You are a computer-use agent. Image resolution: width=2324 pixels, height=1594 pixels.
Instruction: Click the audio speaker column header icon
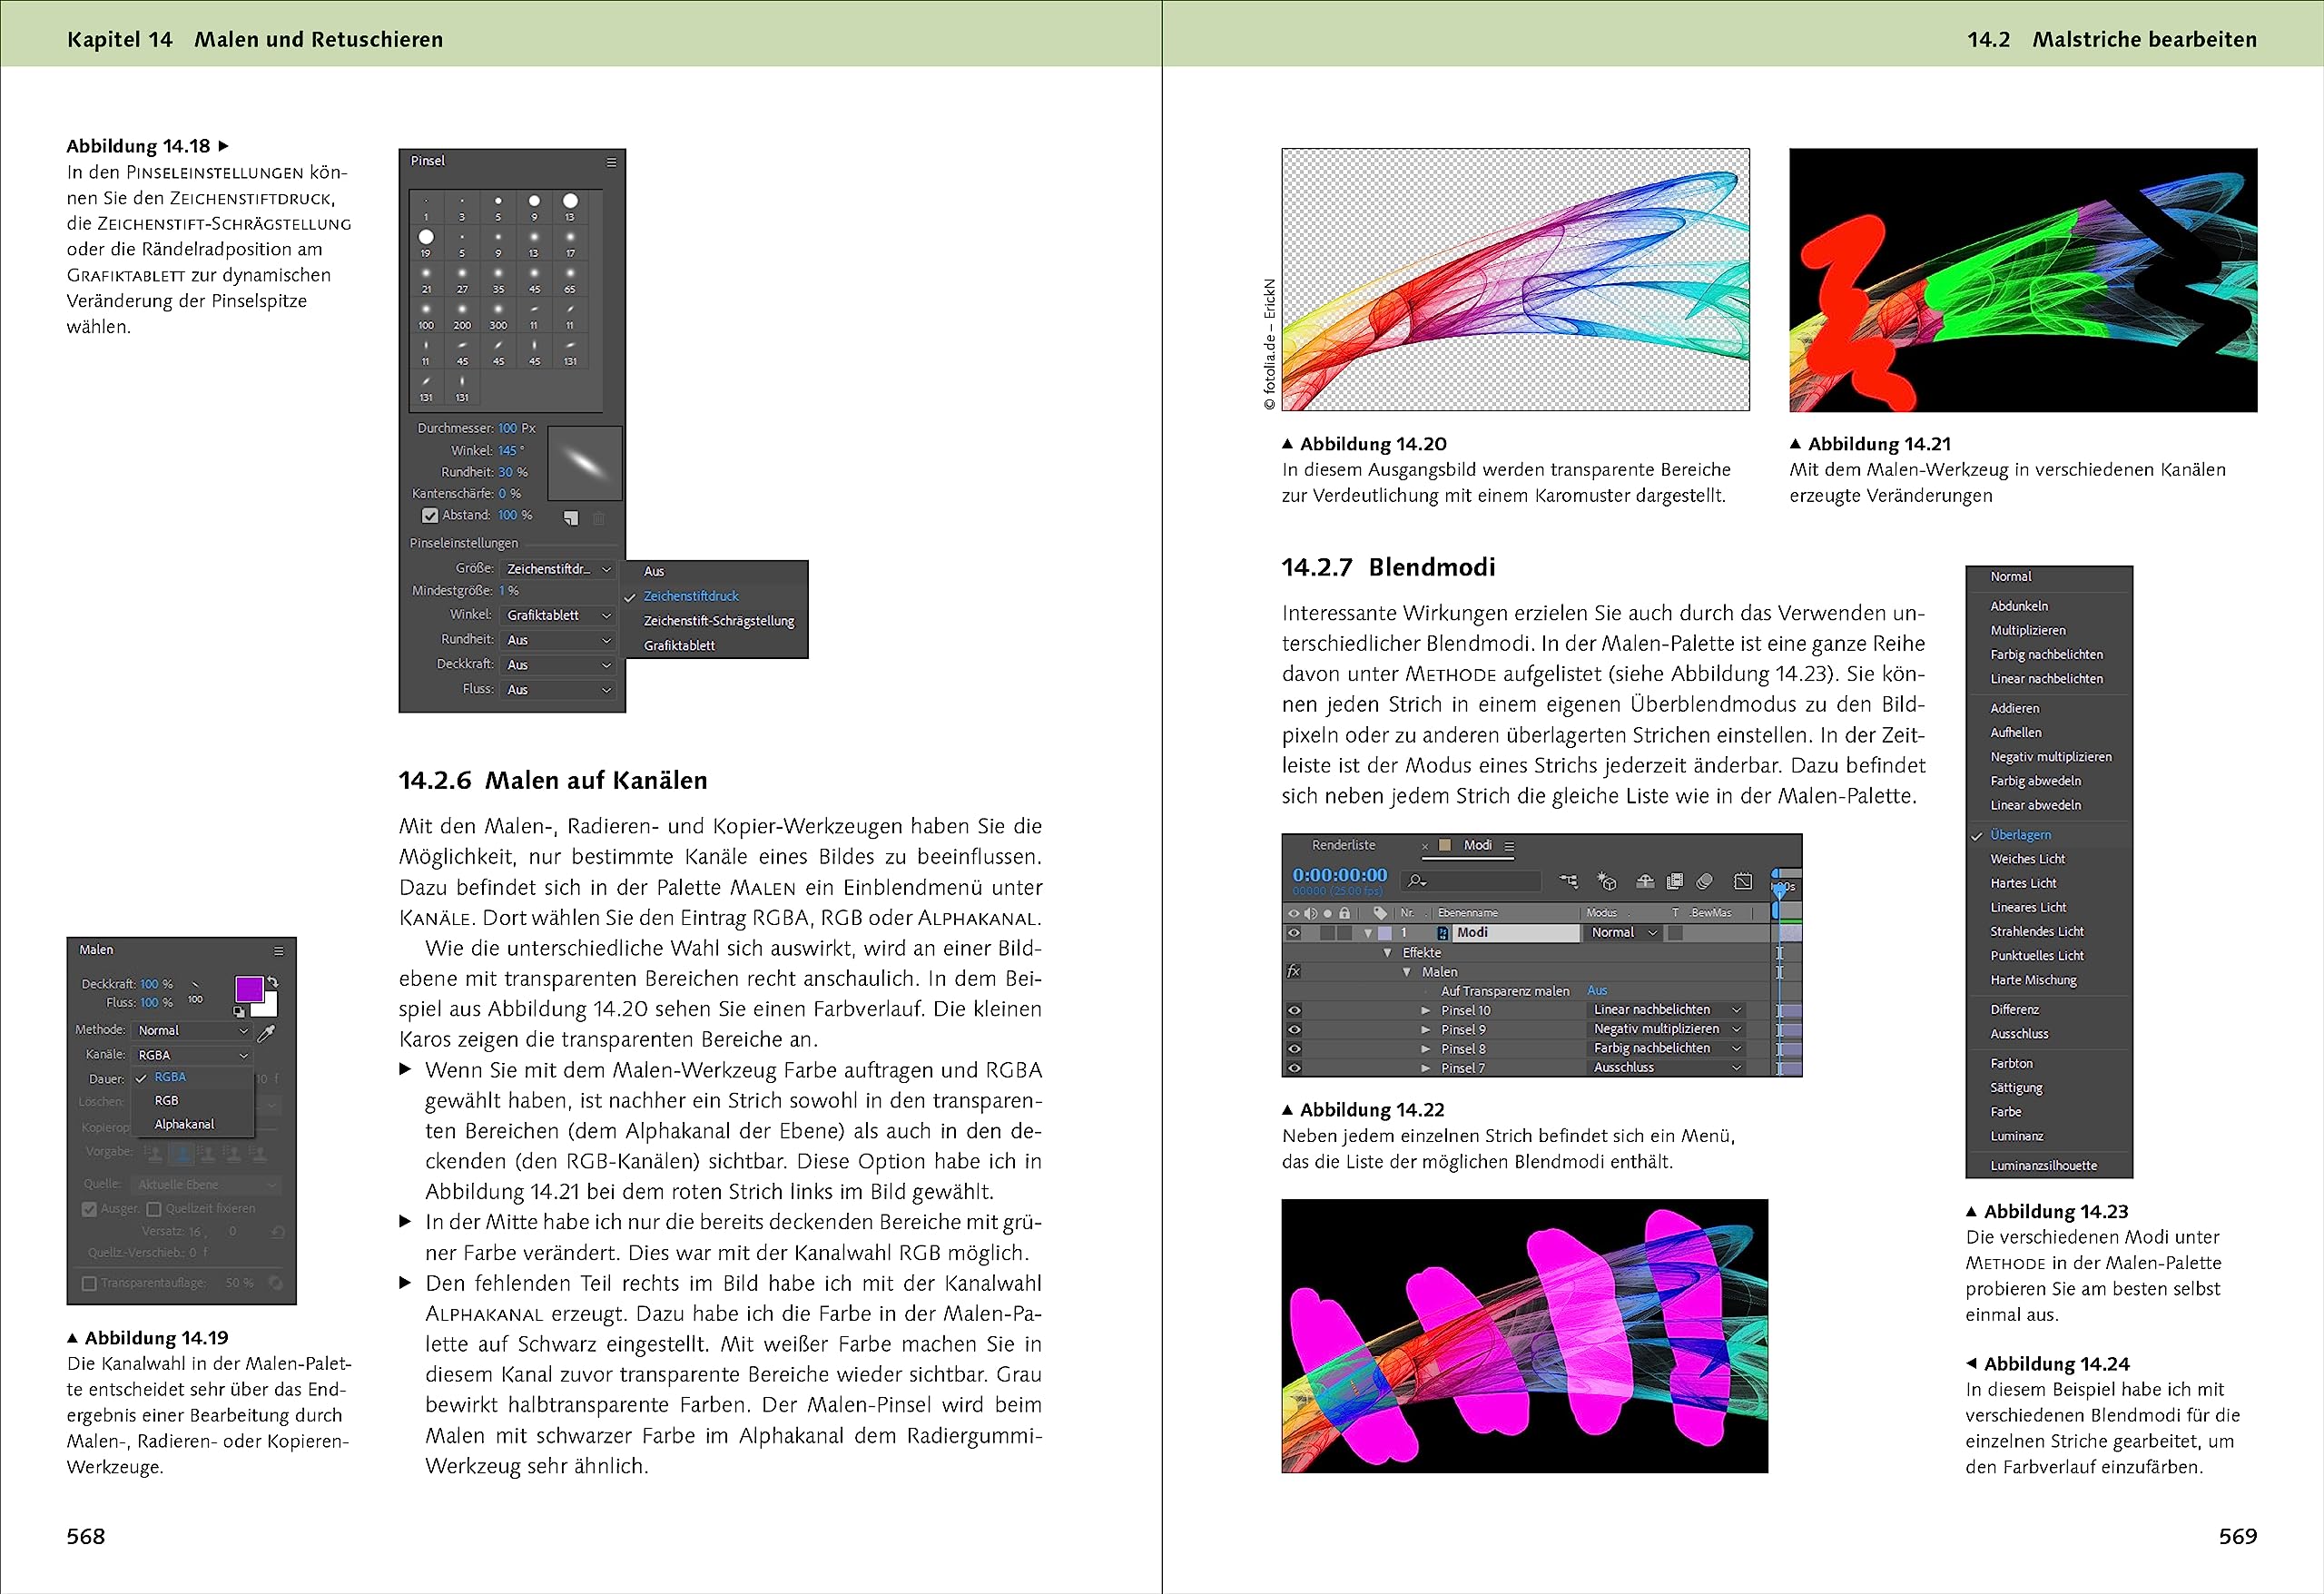pos(1311,913)
